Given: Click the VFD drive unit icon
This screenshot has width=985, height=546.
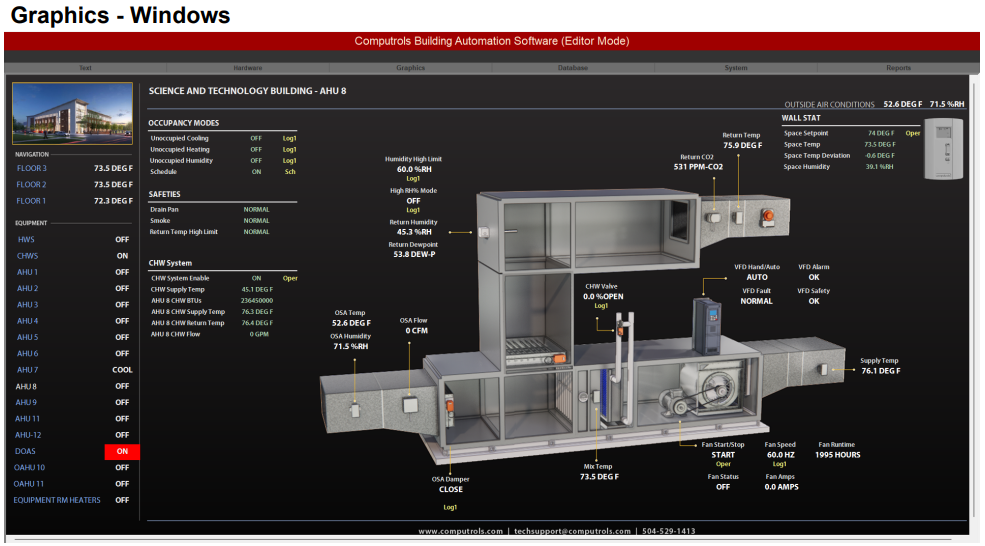Looking at the screenshot, I should click(709, 320).
